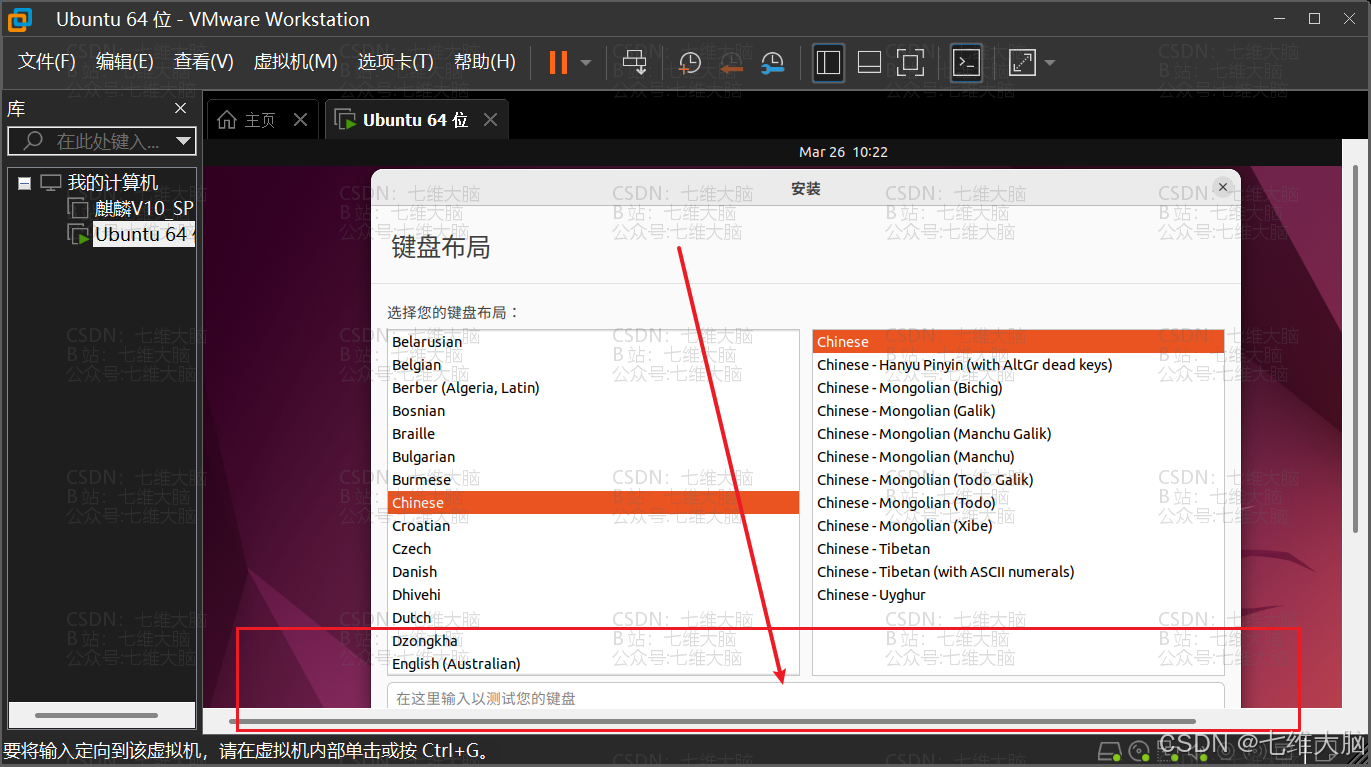The width and height of the screenshot is (1371, 767).
Task: Click the 麒麟V10_SP virtual machine icon
Action: pyautogui.click(x=78, y=208)
